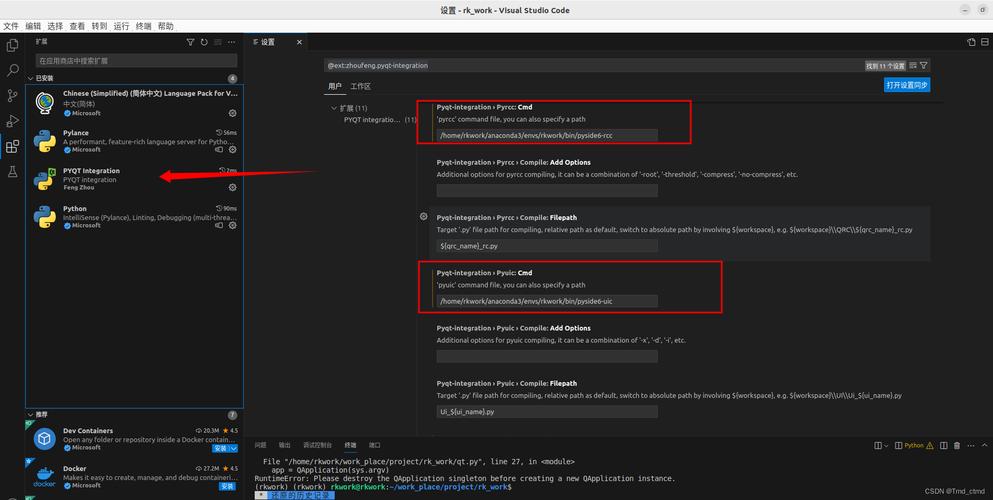This screenshot has width=993, height=500.
Task: Open 运行 menu
Action: point(122,26)
